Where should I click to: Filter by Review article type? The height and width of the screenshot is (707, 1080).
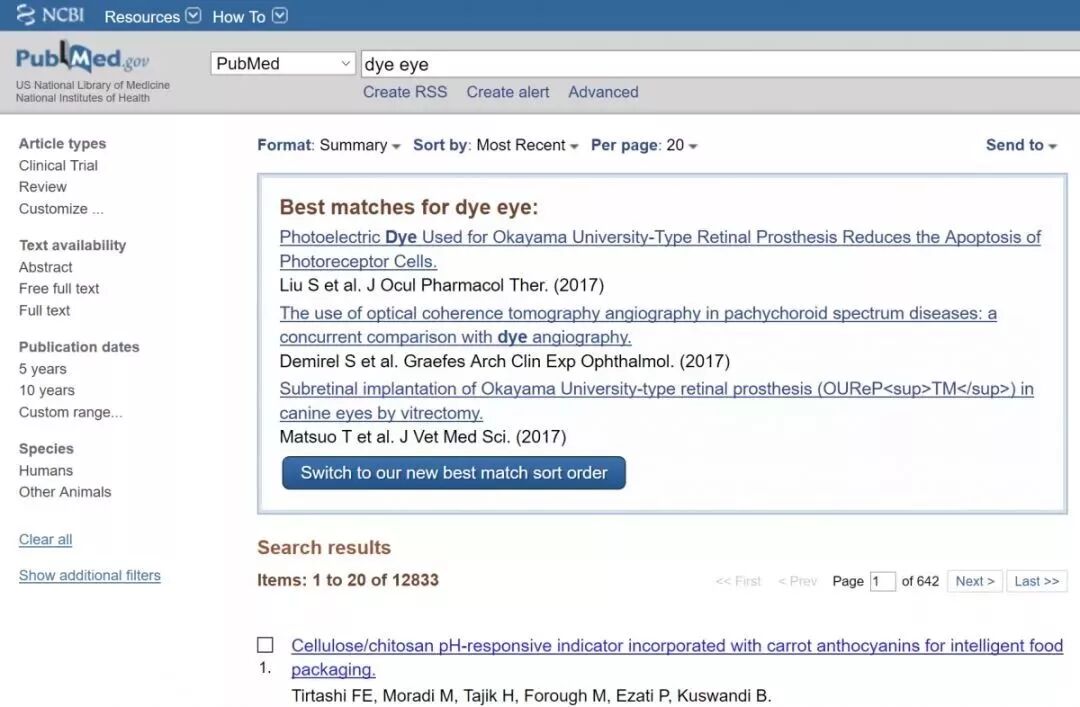43,187
